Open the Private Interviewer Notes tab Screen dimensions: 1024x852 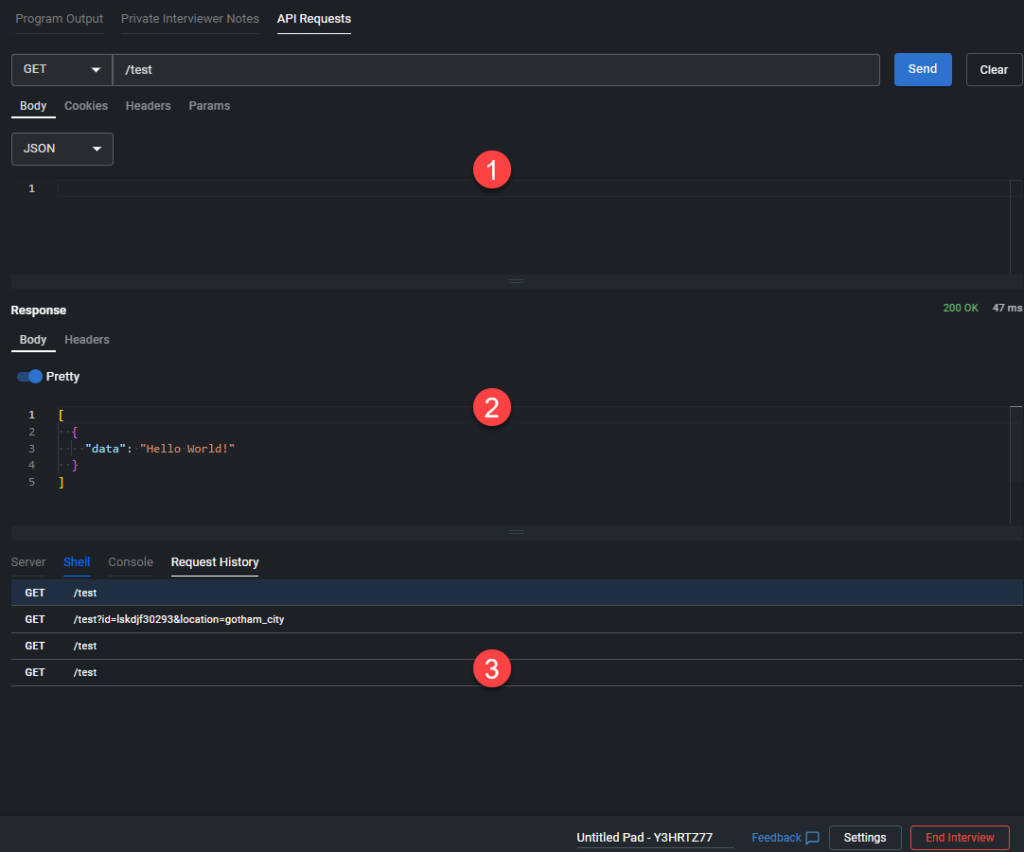tap(189, 18)
